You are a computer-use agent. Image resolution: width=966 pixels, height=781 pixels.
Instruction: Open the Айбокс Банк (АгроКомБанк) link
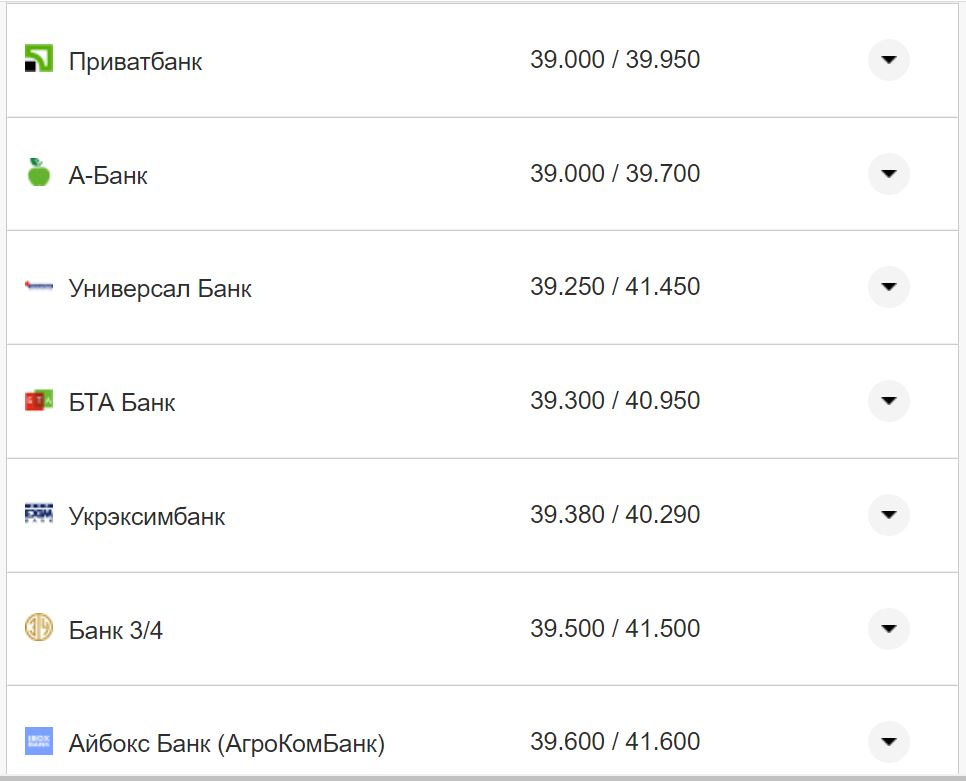click(226, 744)
